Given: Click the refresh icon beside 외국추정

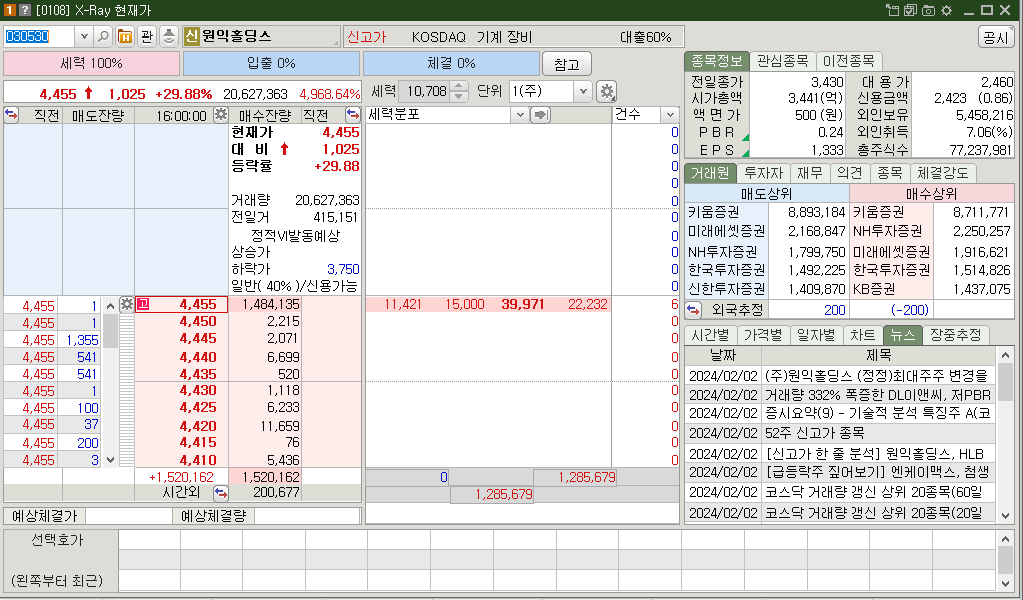Looking at the screenshot, I should (692, 310).
